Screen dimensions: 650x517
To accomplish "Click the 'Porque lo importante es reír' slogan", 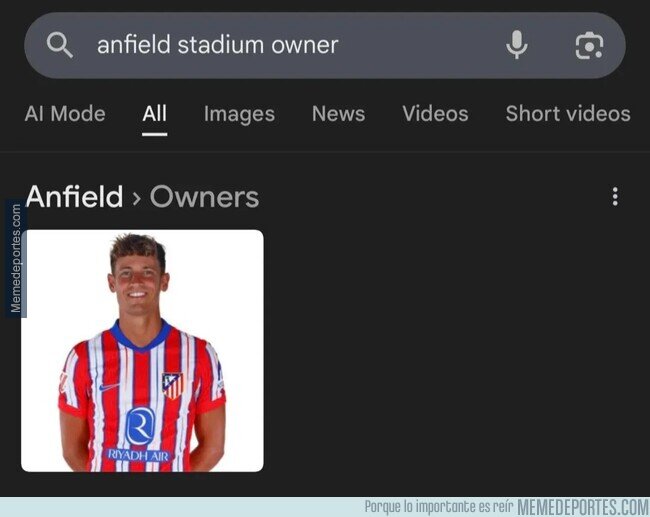I will pyautogui.click(x=439, y=507).
